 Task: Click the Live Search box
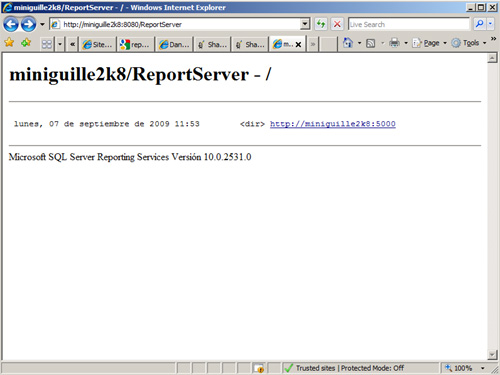409,24
